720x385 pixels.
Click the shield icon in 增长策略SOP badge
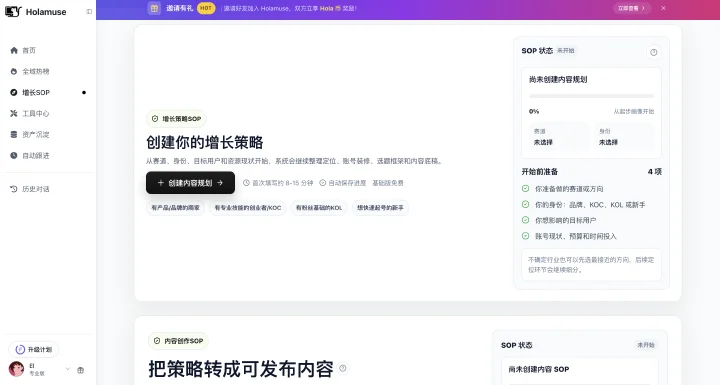(x=155, y=119)
